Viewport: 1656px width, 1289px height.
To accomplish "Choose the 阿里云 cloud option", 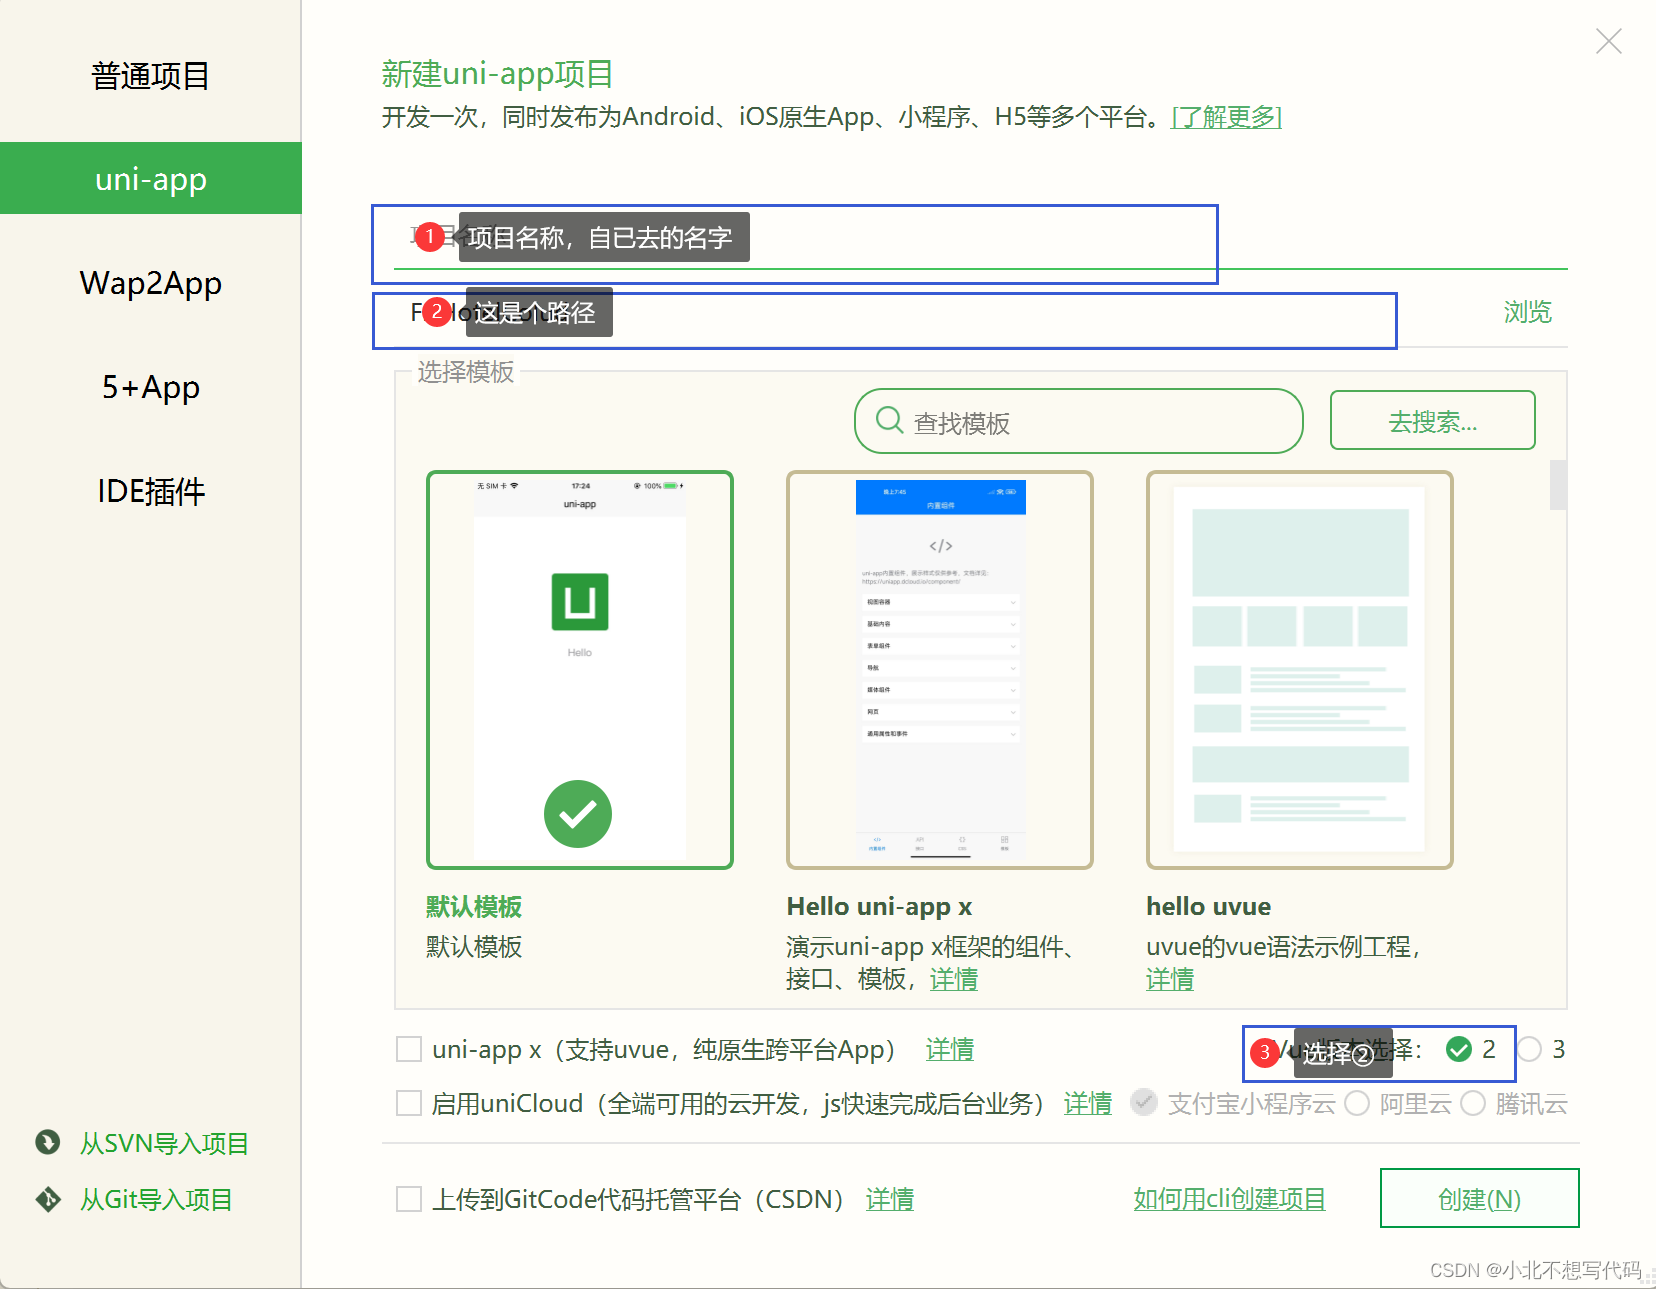I will tap(1357, 1103).
